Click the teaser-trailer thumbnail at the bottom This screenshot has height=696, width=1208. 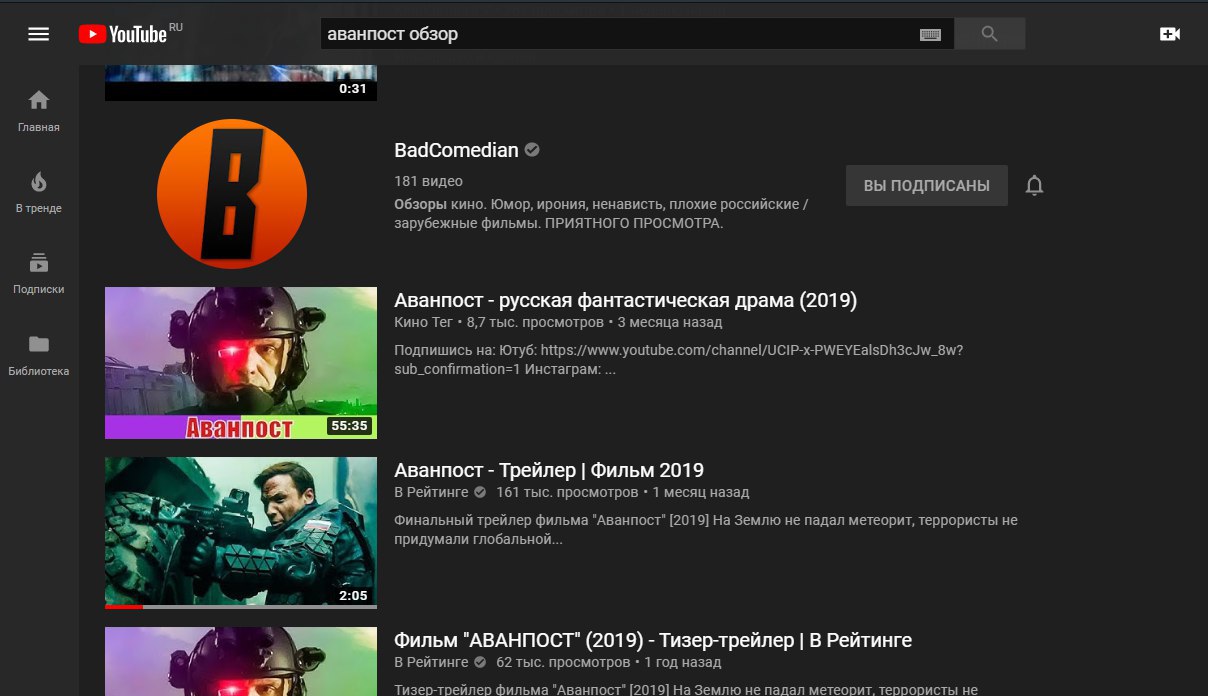pyautogui.click(x=241, y=662)
